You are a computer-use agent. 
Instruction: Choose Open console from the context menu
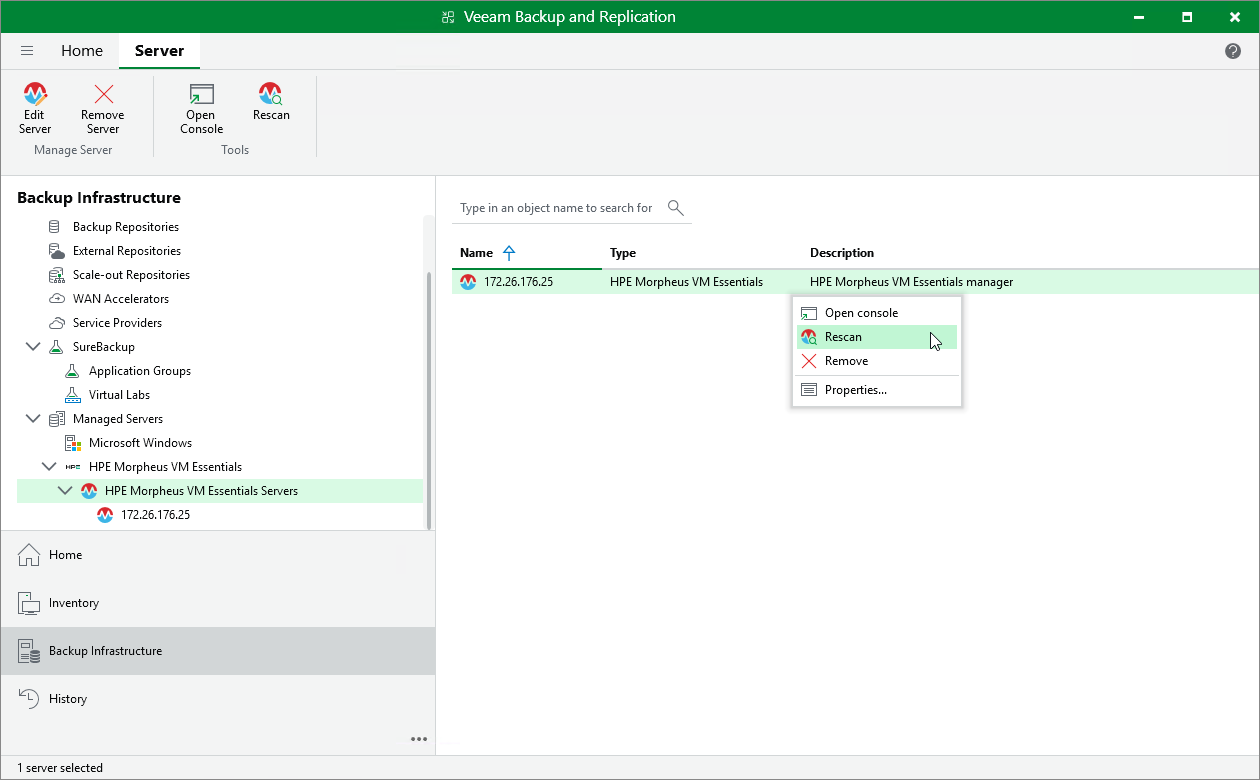coord(877,313)
